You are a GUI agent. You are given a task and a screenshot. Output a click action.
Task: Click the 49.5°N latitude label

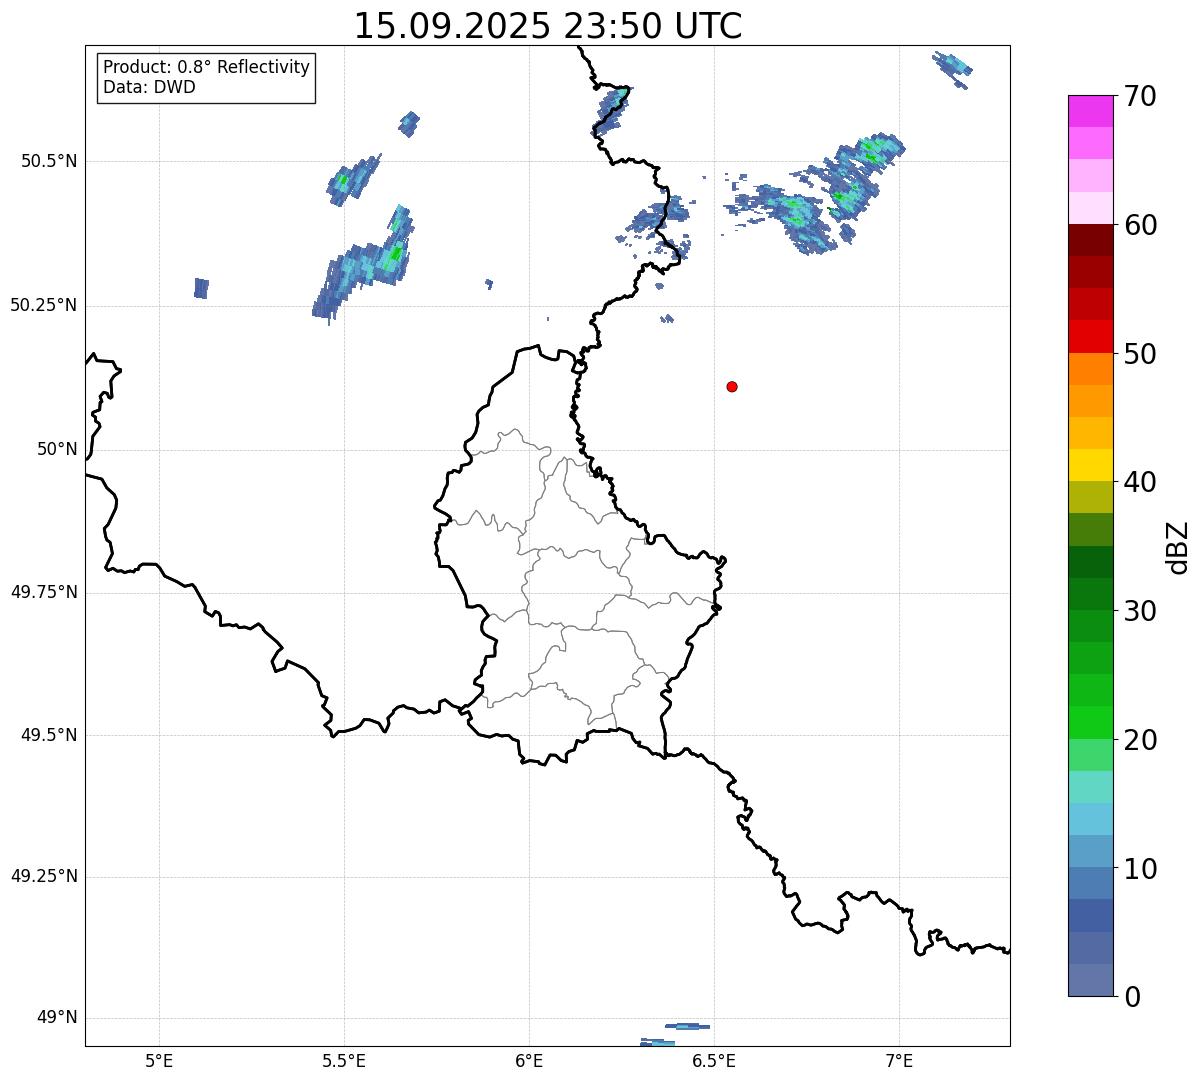click(49, 735)
